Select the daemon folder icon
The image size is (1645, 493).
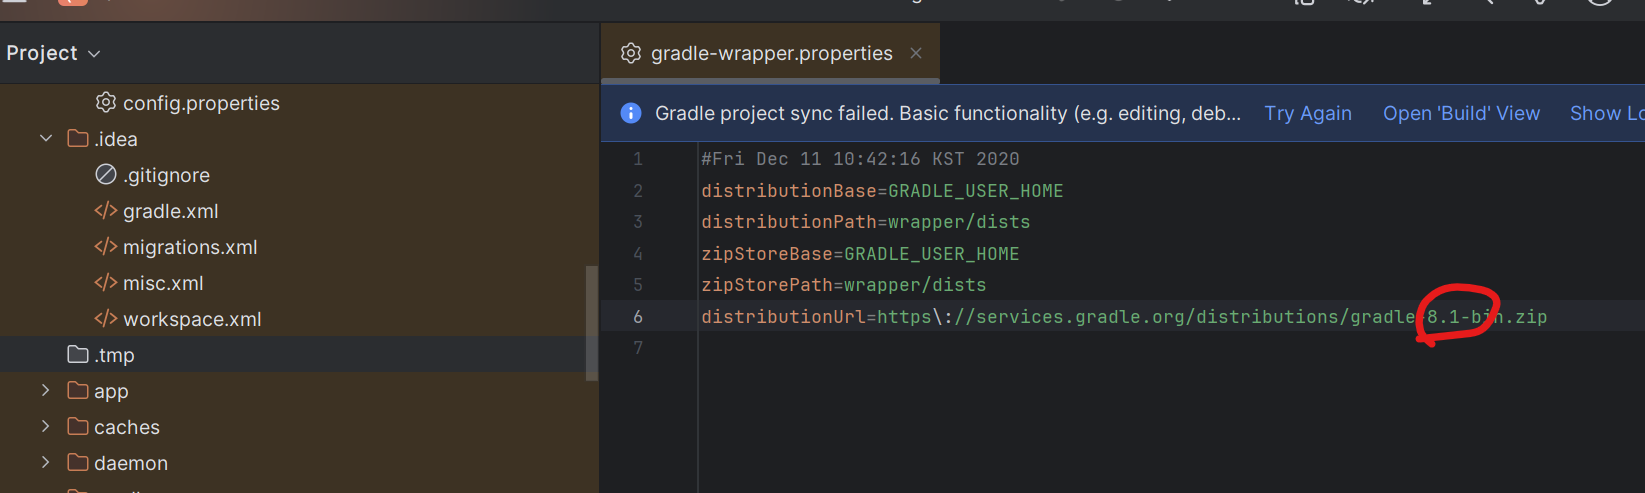tap(78, 462)
